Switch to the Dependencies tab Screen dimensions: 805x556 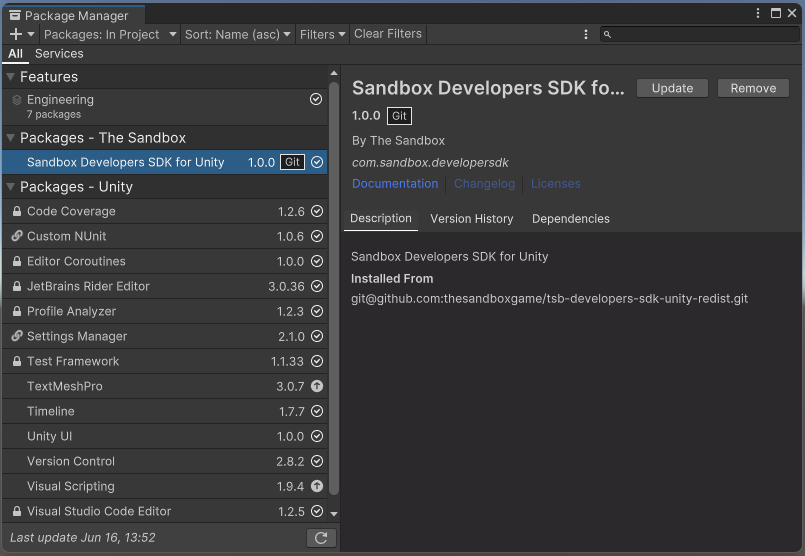pyautogui.click(x=571, y=219)
